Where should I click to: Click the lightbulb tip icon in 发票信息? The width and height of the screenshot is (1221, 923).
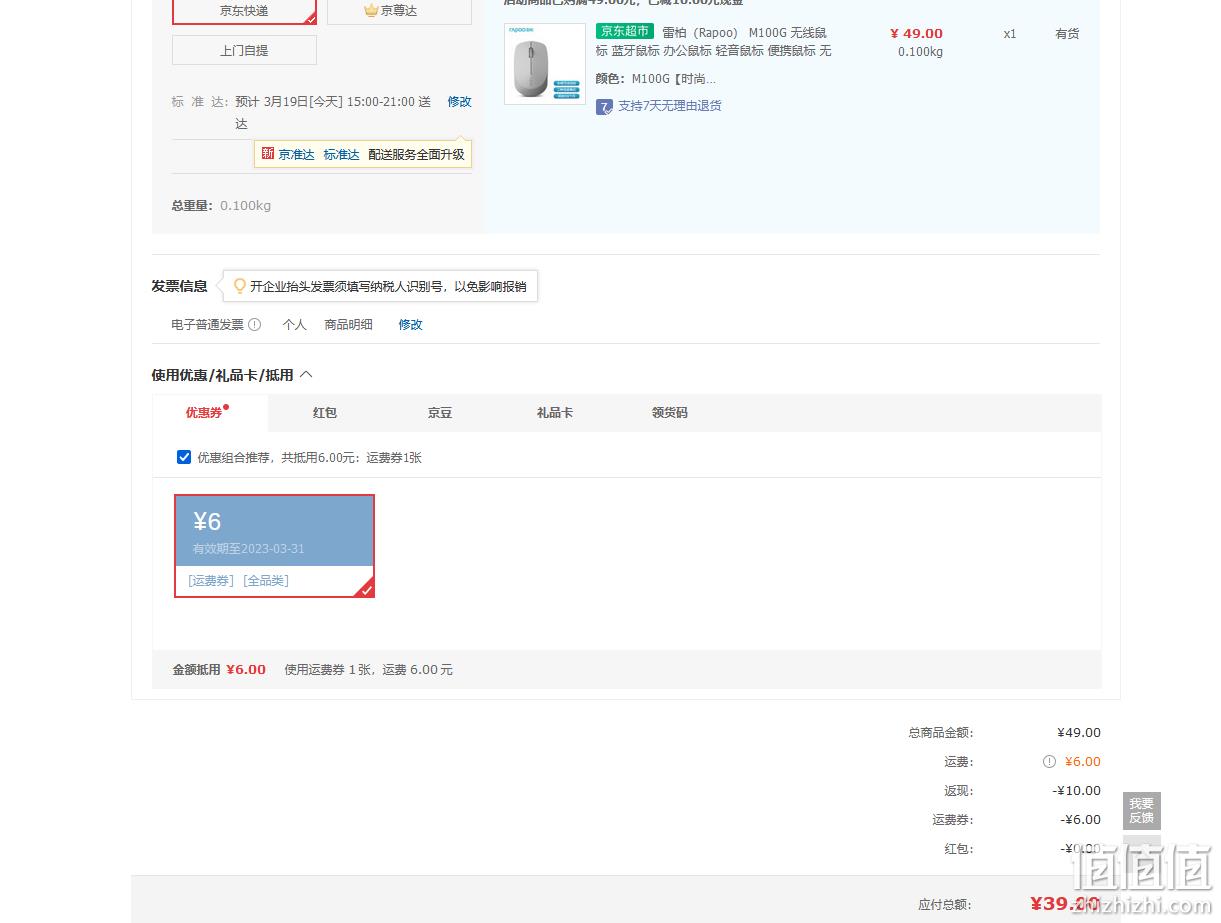click(239, 286)
